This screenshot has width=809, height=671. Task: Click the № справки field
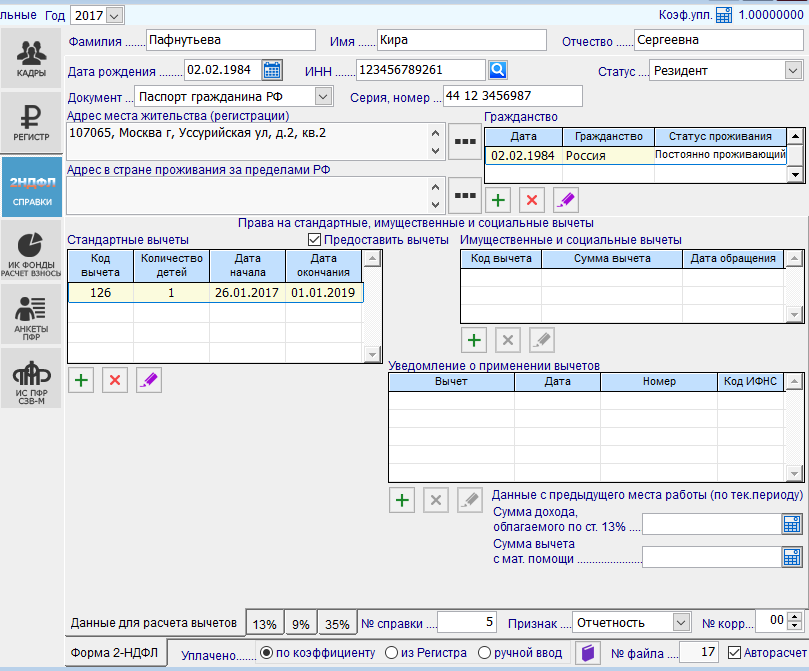tap(467, 622)
